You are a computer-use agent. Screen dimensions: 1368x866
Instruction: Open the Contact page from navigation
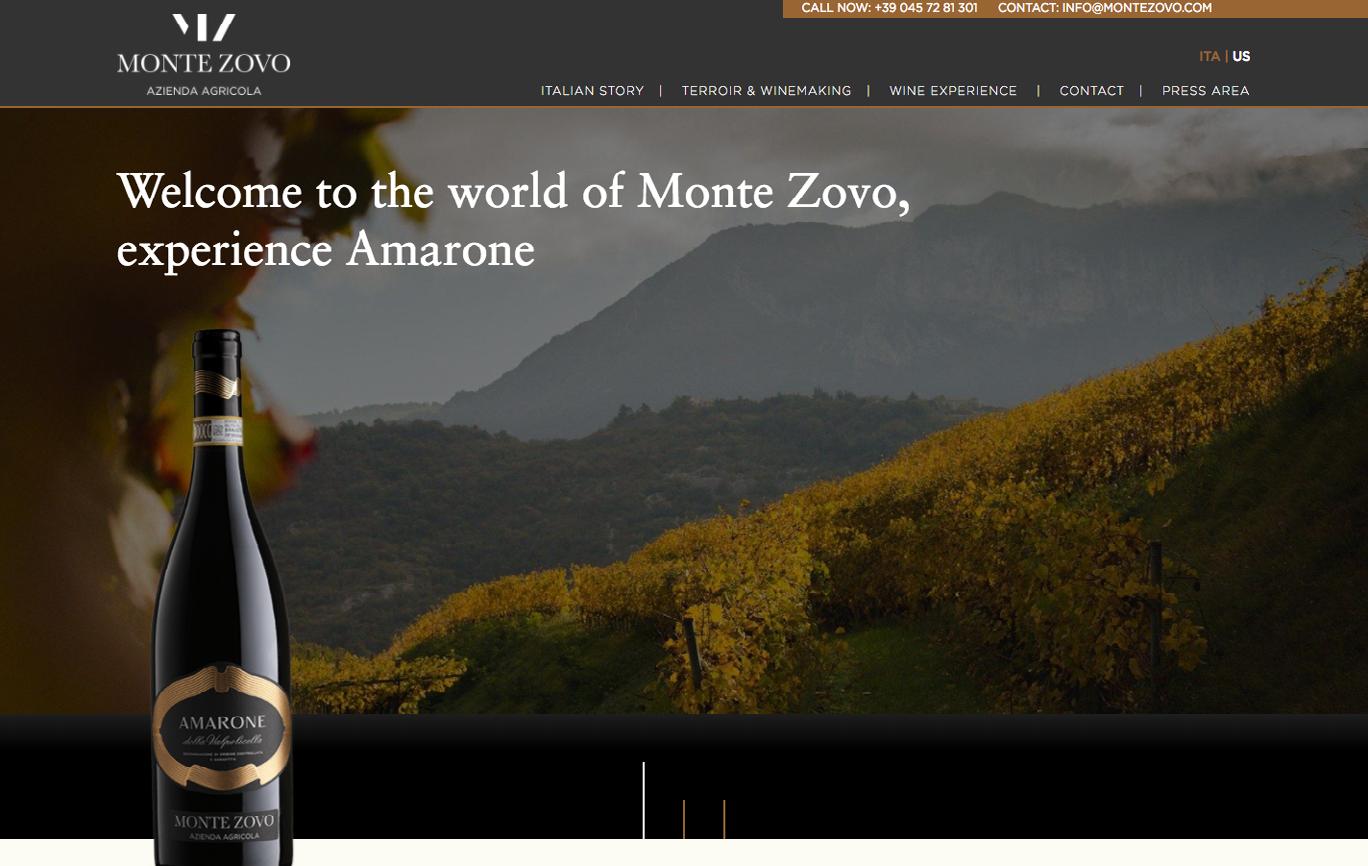tap(1092, 90)
